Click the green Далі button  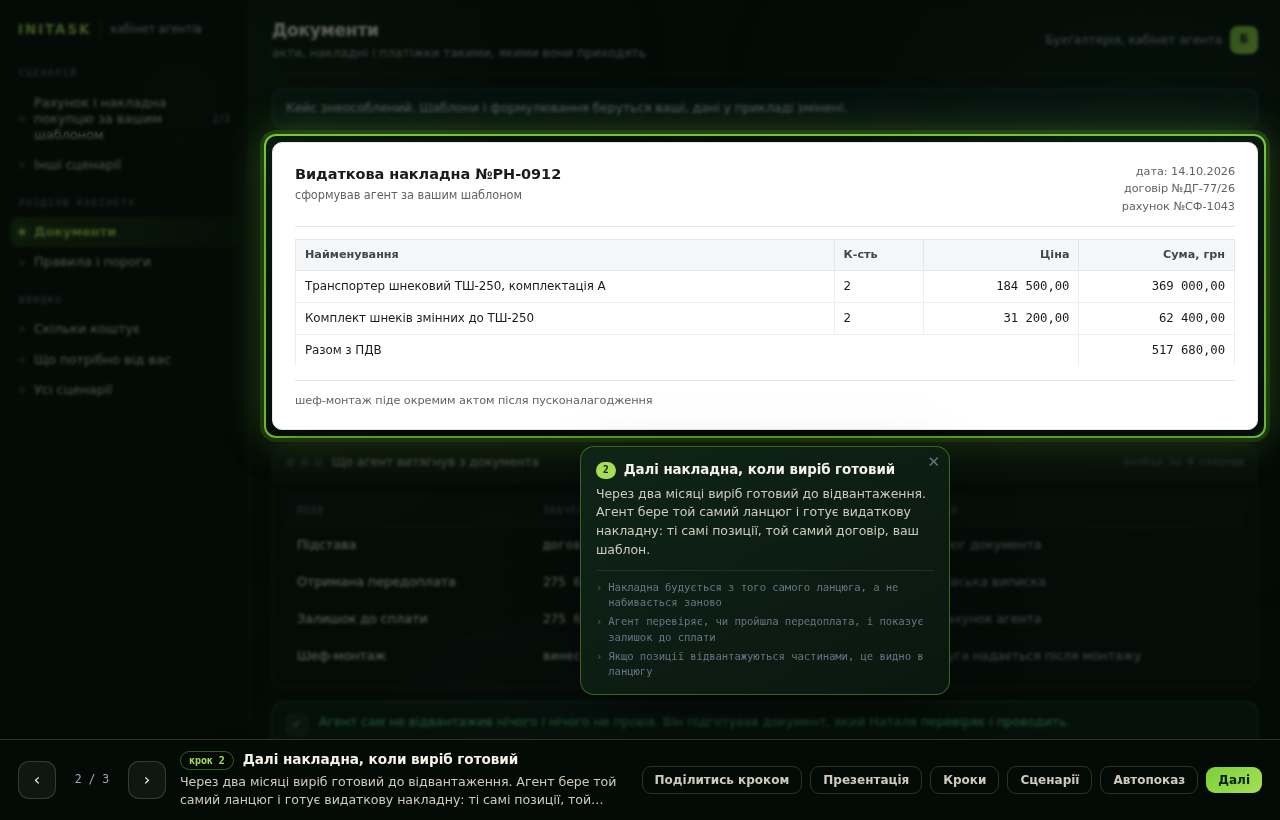point(1234,780)
